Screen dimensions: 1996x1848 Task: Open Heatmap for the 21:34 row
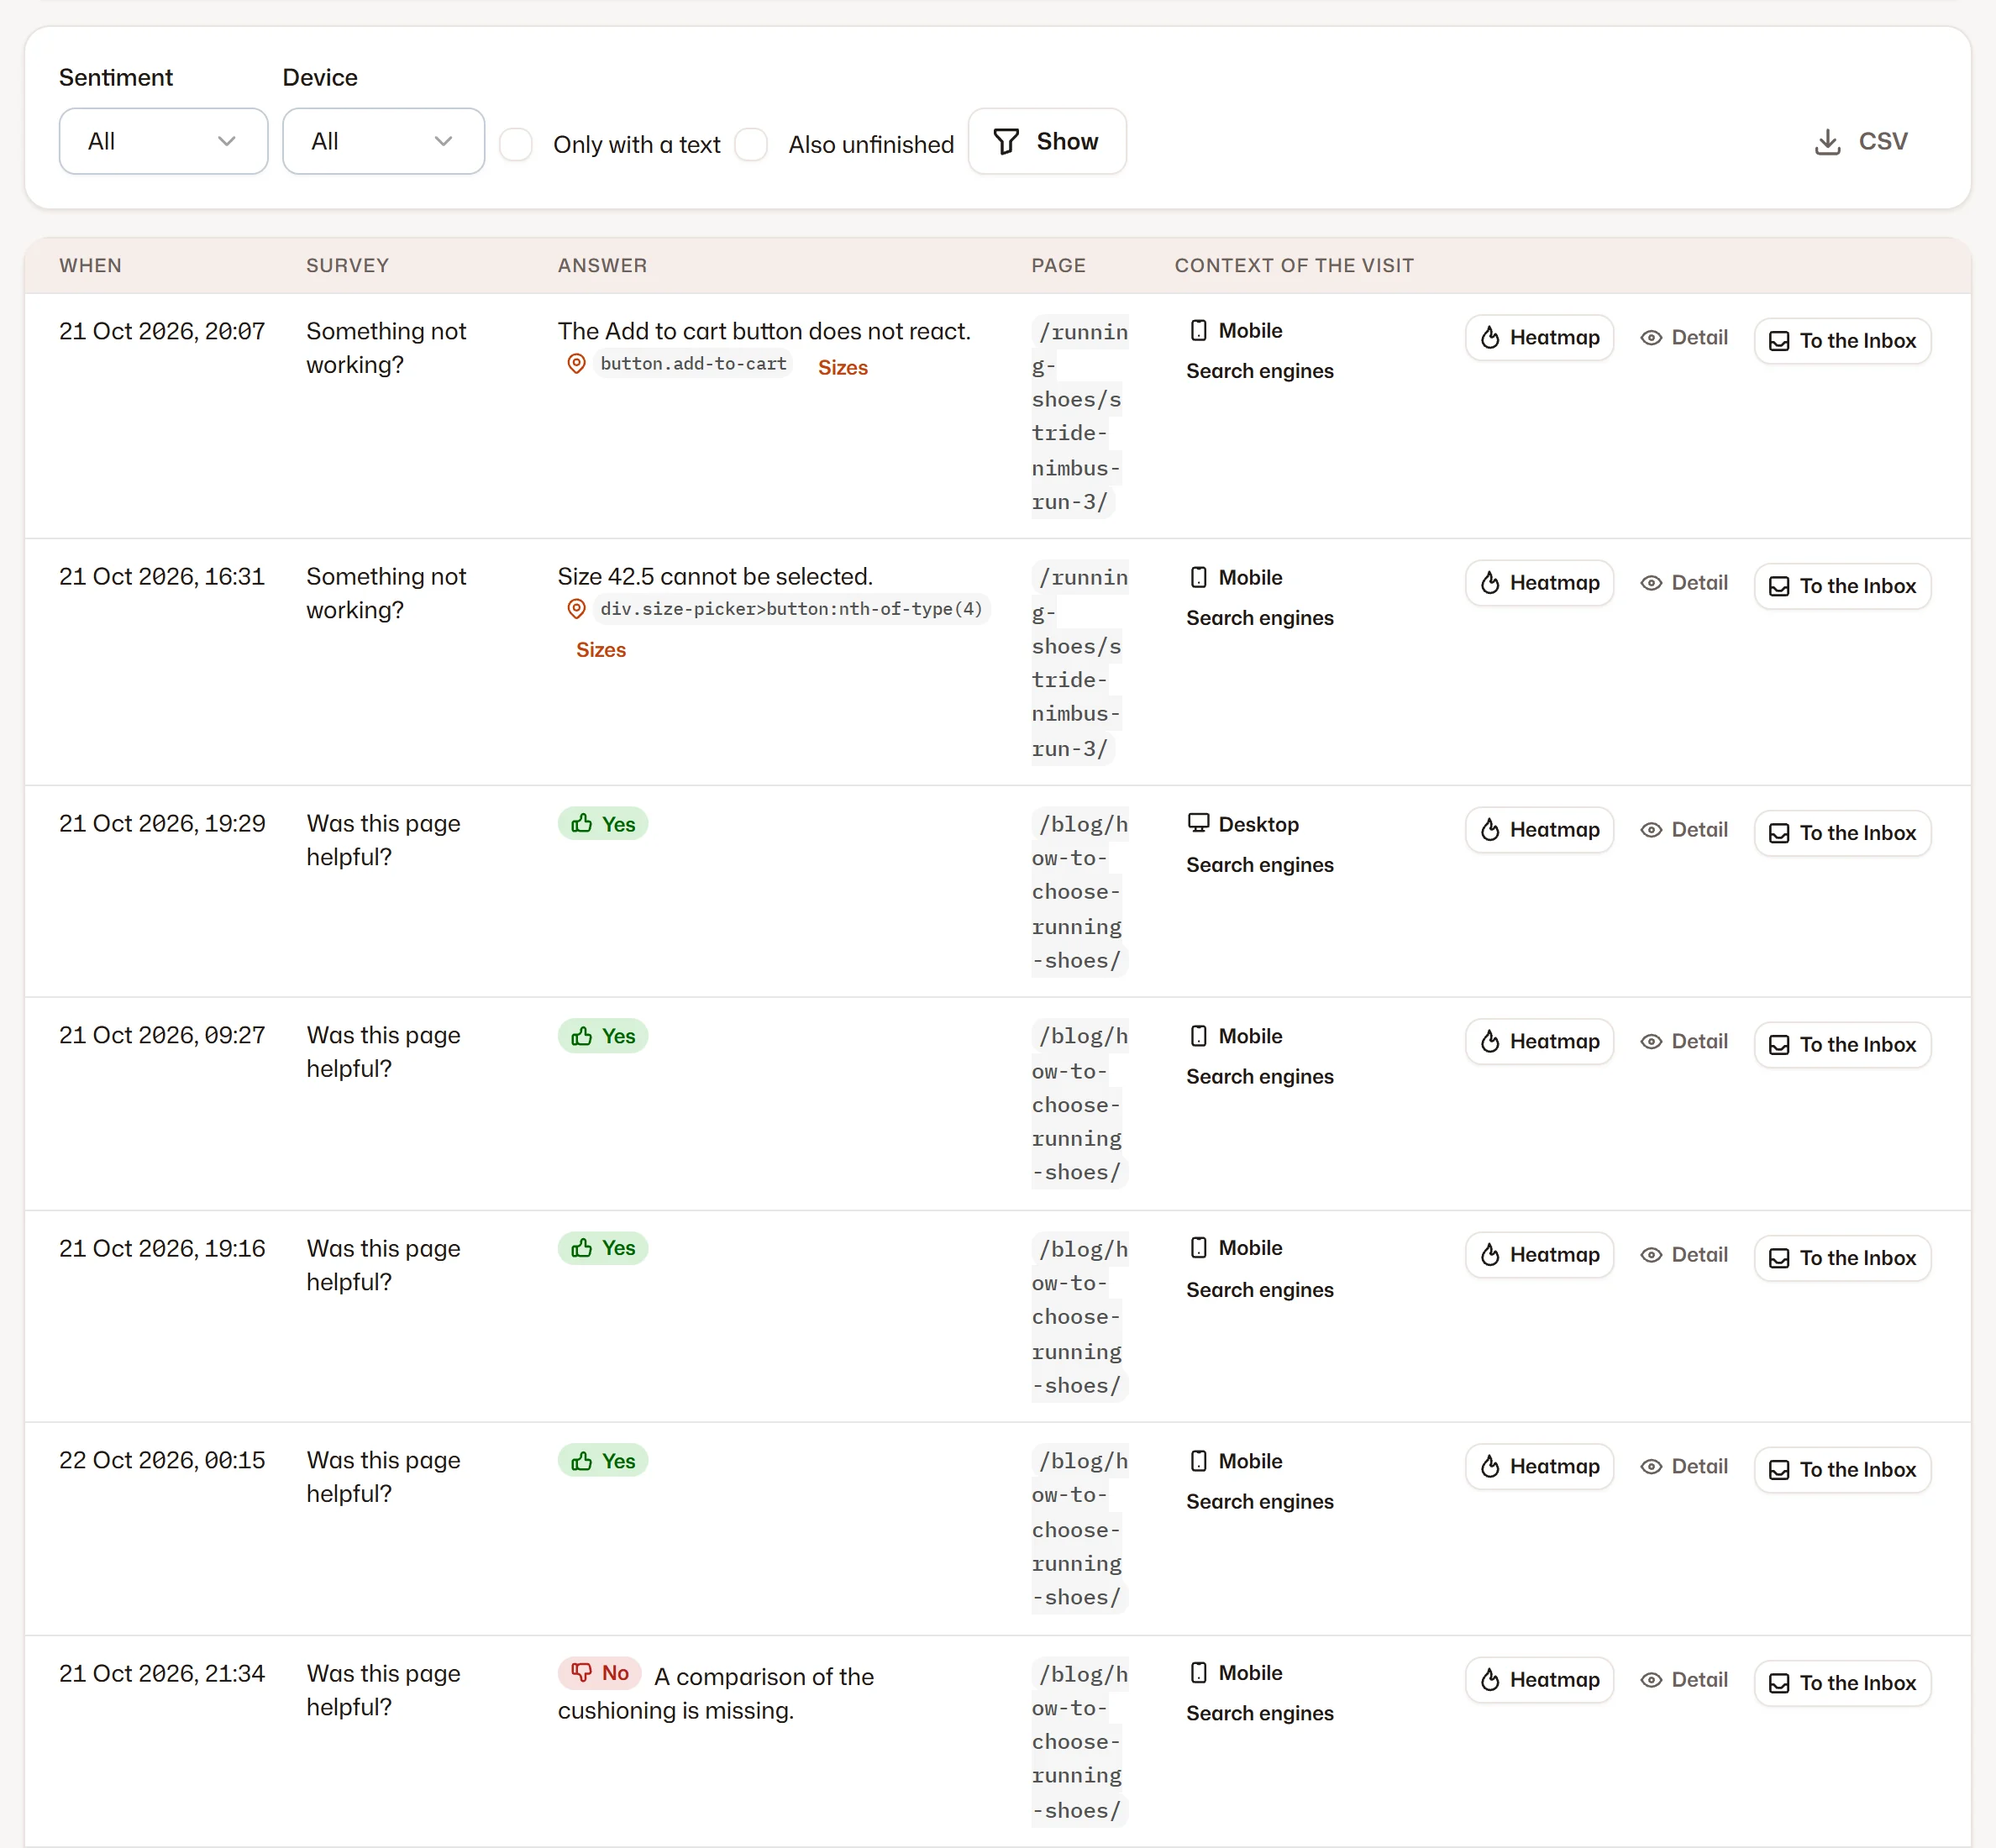tap(1539, 1680)
